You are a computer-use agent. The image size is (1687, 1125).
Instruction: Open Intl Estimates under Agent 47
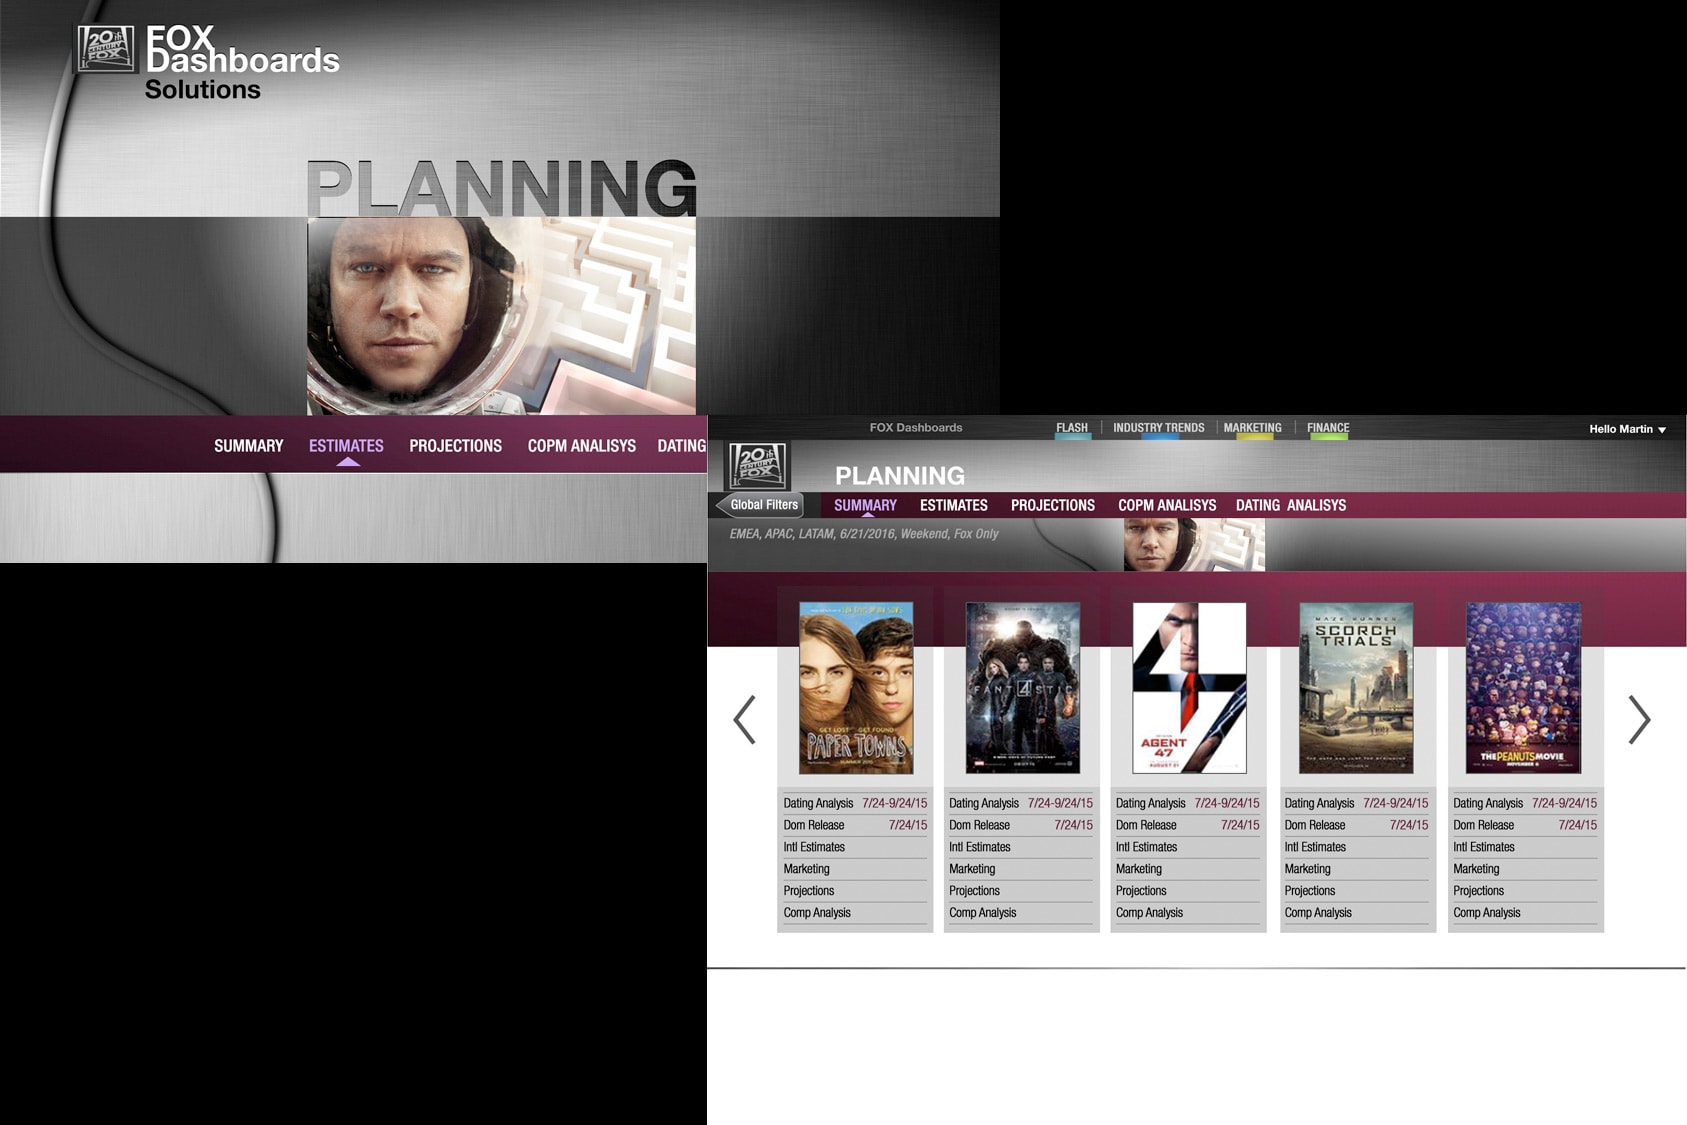pyautogui.click(x=1188, y=847)
